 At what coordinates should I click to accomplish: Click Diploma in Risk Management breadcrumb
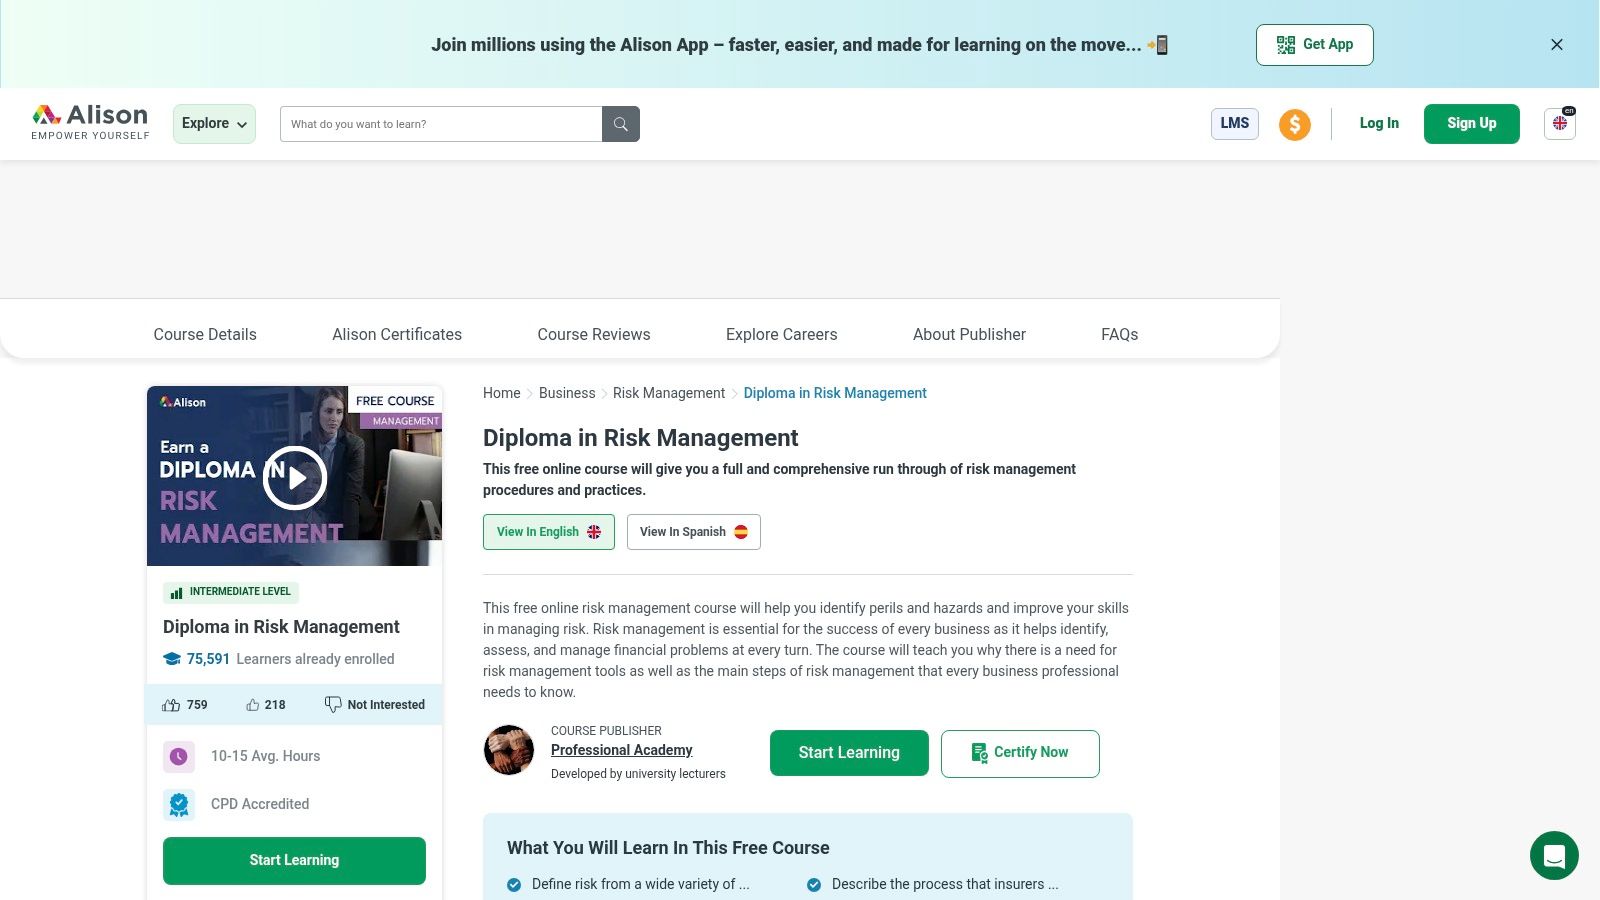(835, 393)
